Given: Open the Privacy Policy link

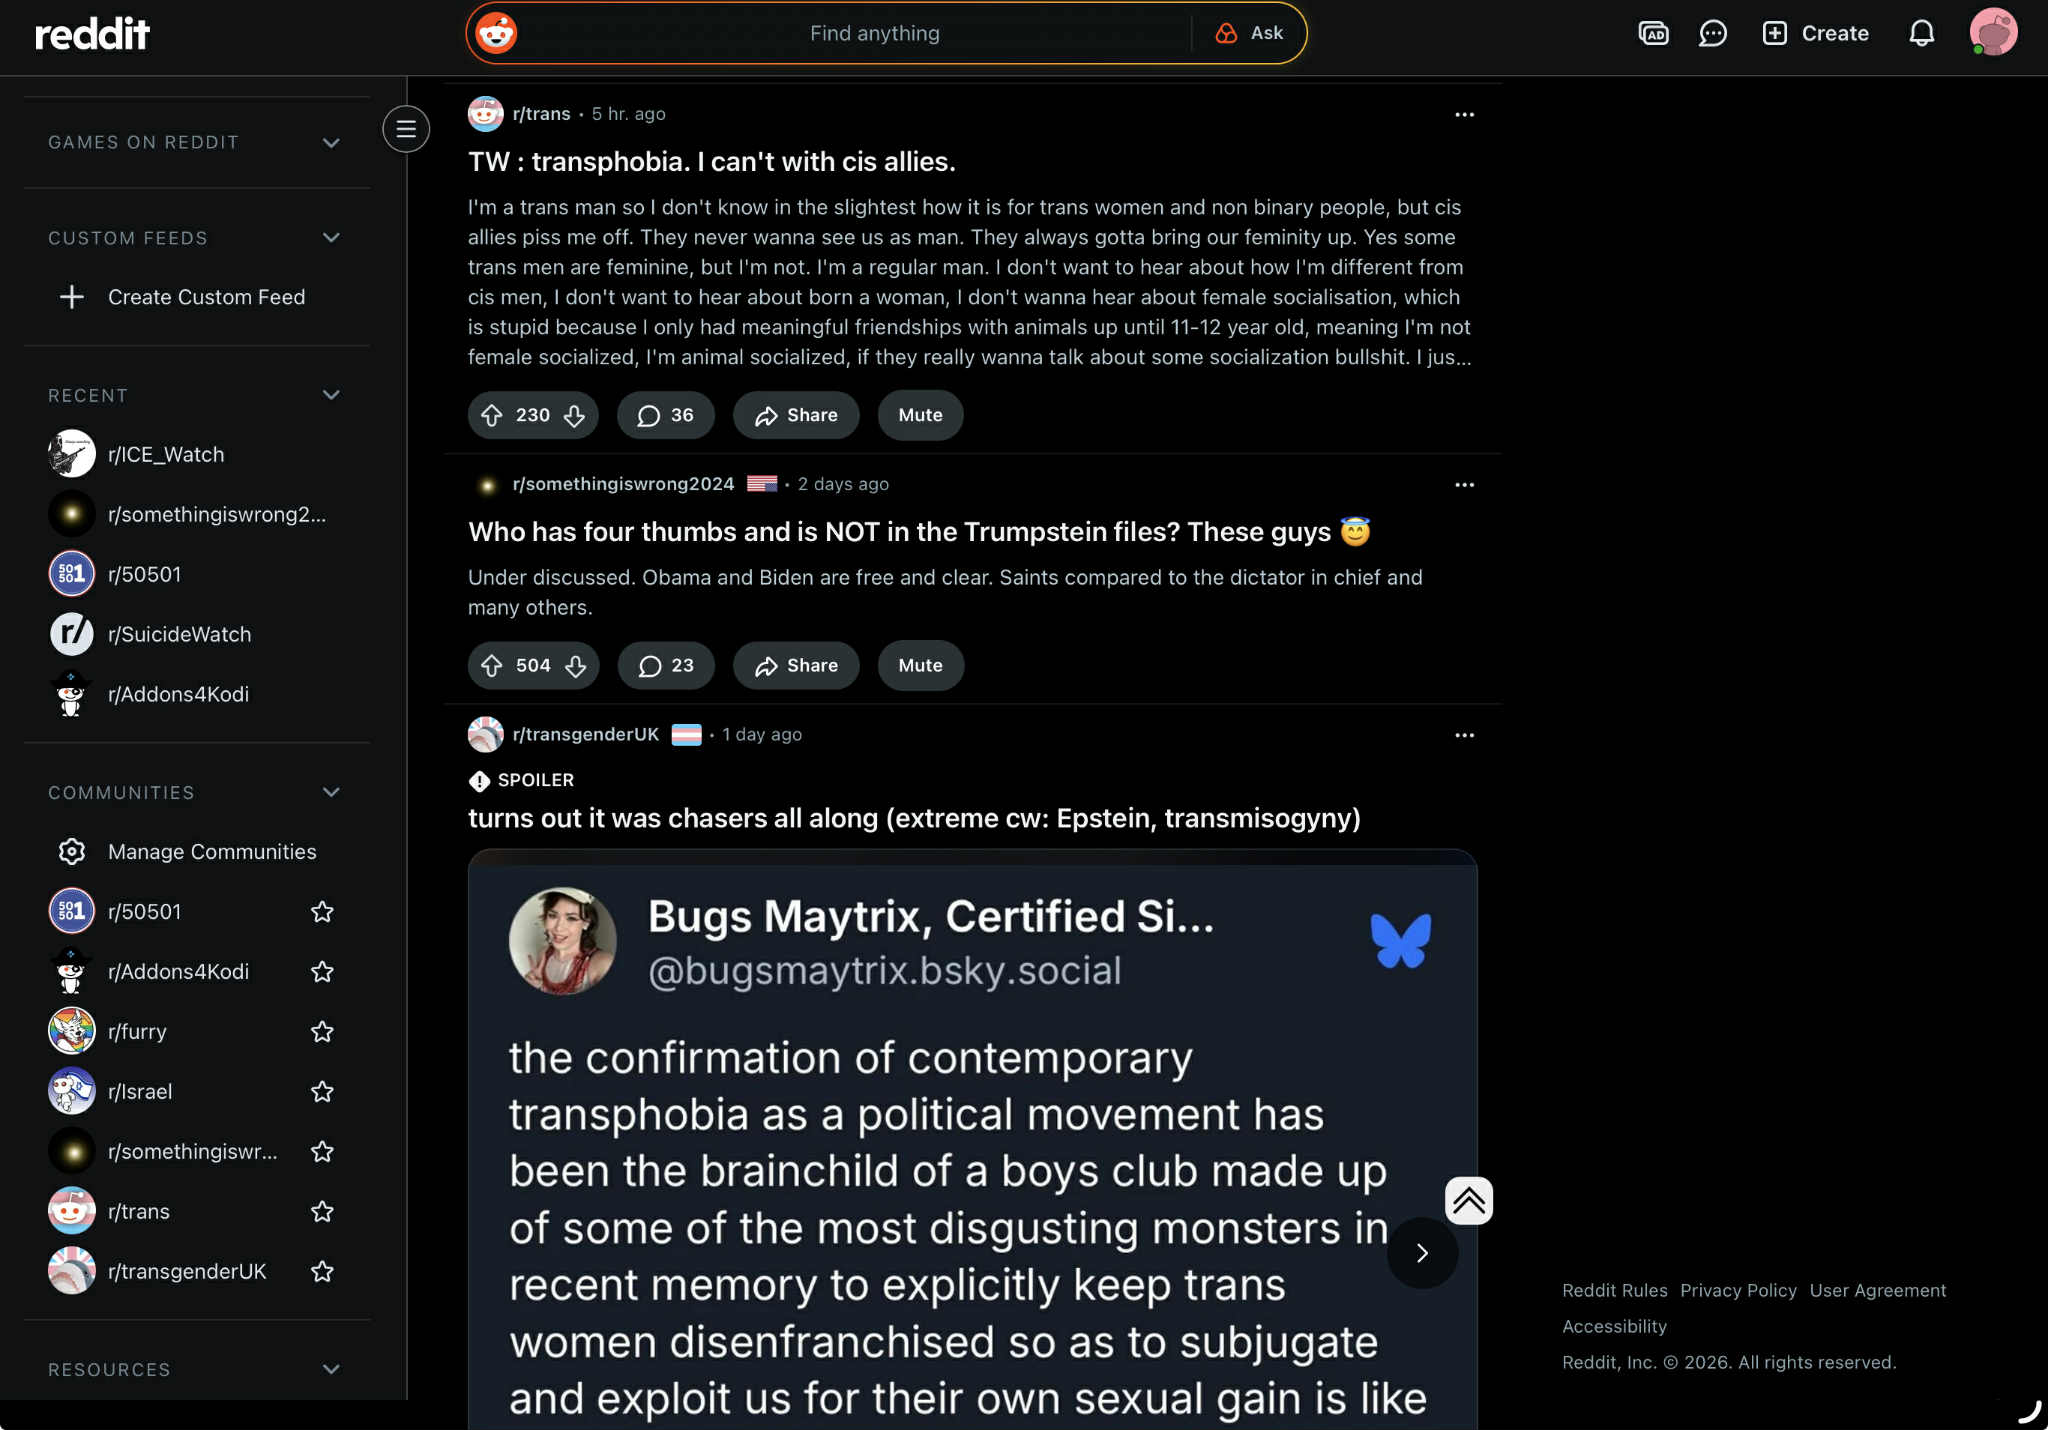Looking at the screenshot, I should [x=1738, y=1290].
